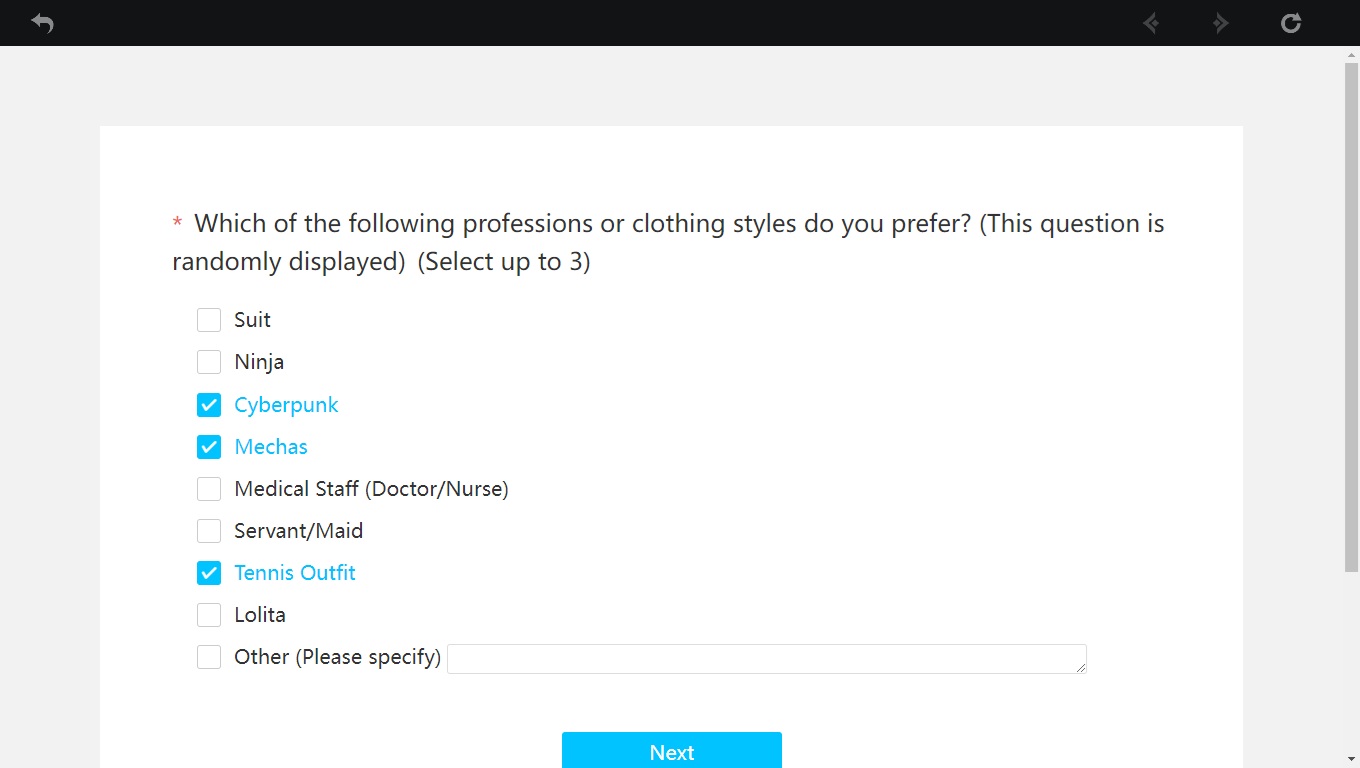The image size is (1360, 768).
Task: Tick Medical Staff (Doctor/Nurse) checkbox
Action: click(209, 489)
